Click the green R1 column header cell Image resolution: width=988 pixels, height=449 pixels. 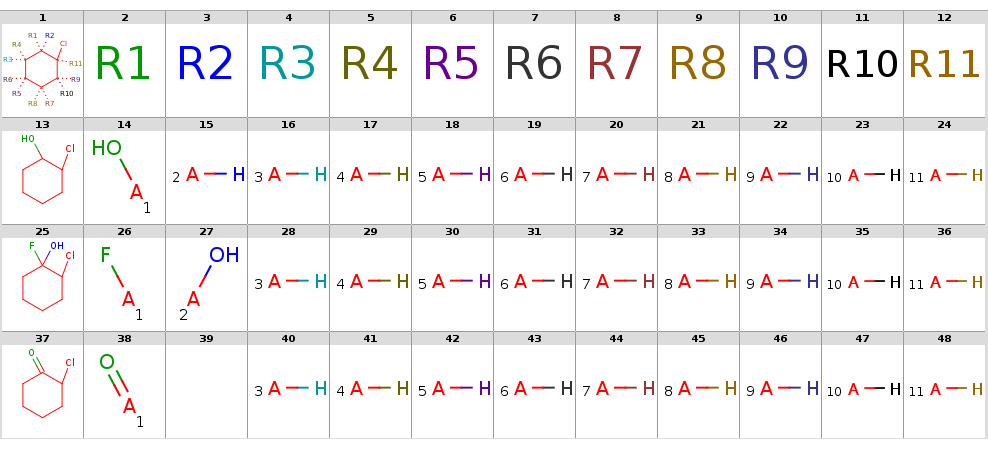(x=124, y=66)
